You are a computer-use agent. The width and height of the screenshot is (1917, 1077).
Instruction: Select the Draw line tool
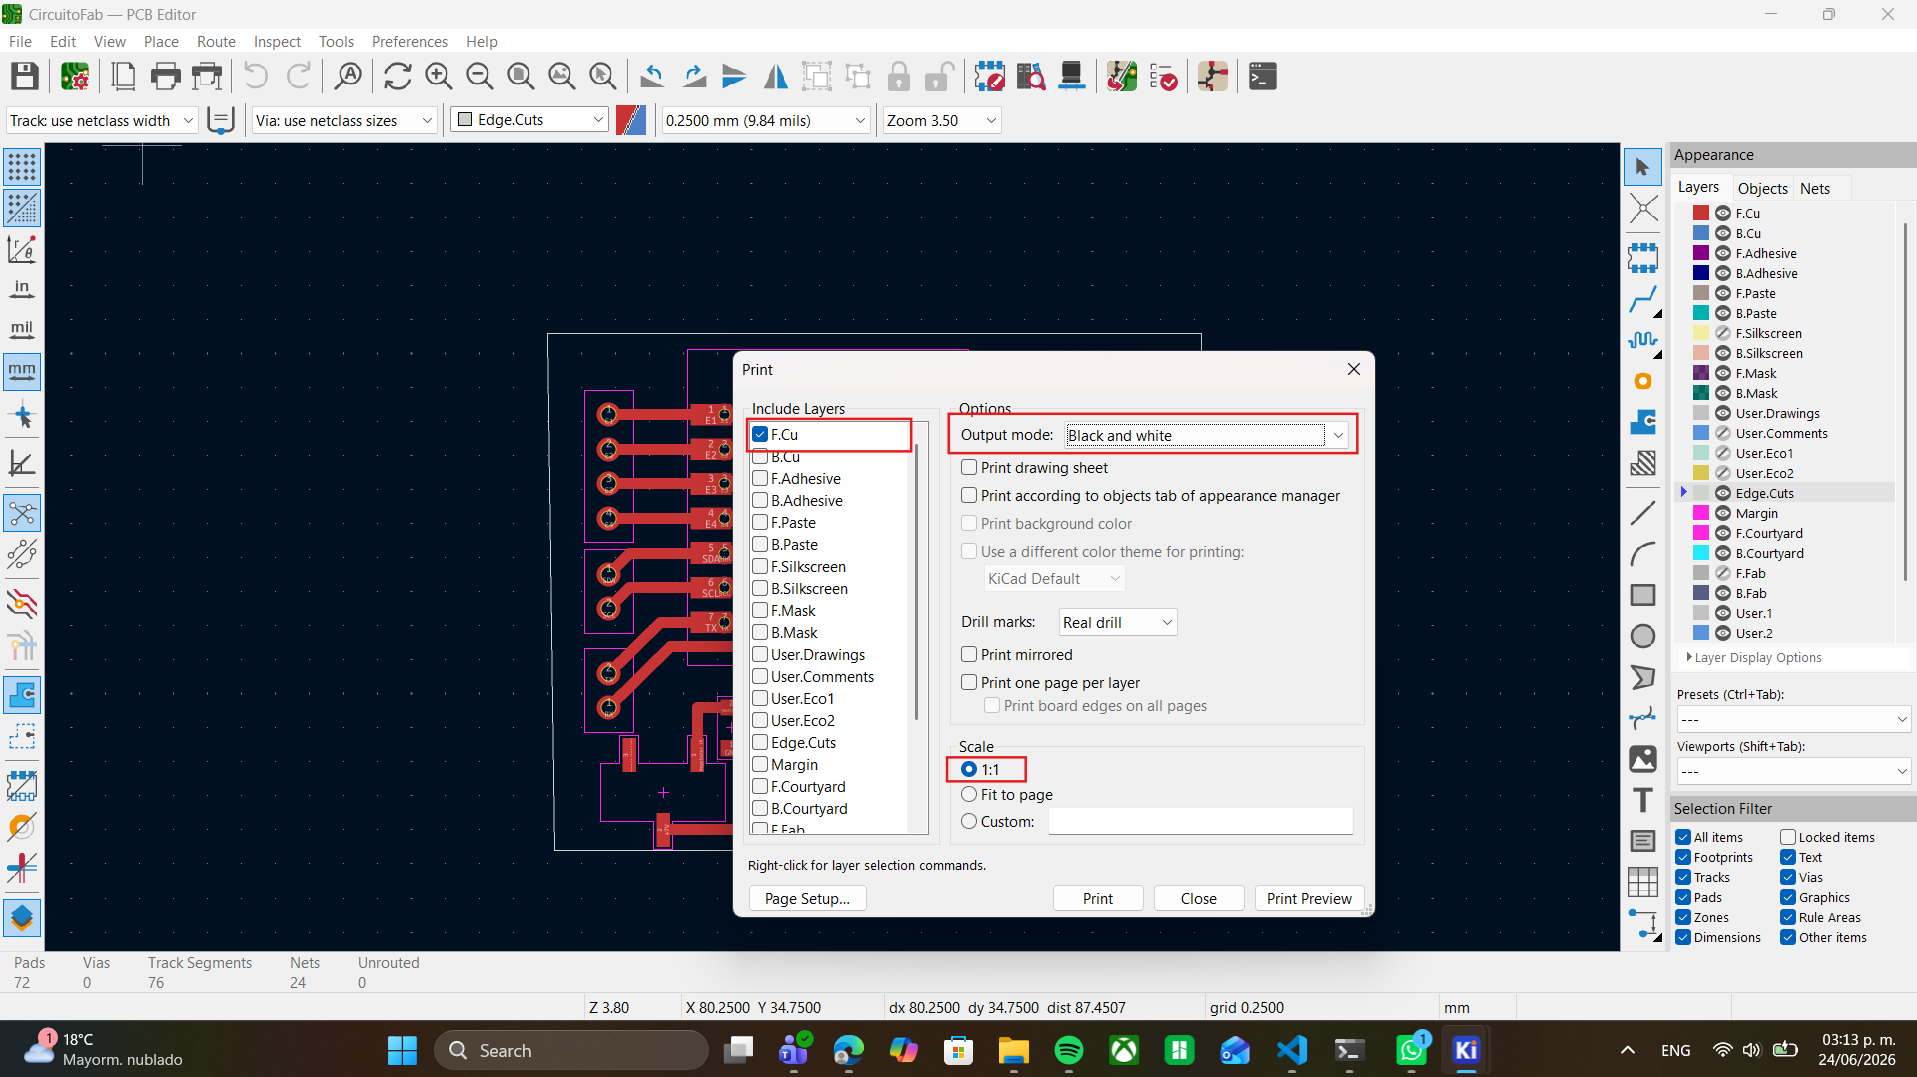1642,513
